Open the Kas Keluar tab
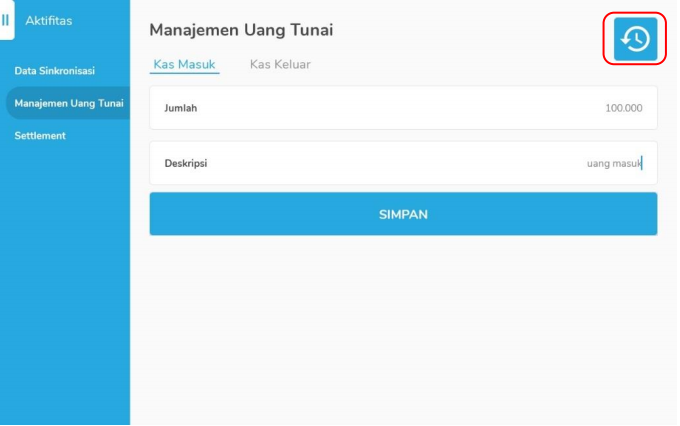 (280, 64)
